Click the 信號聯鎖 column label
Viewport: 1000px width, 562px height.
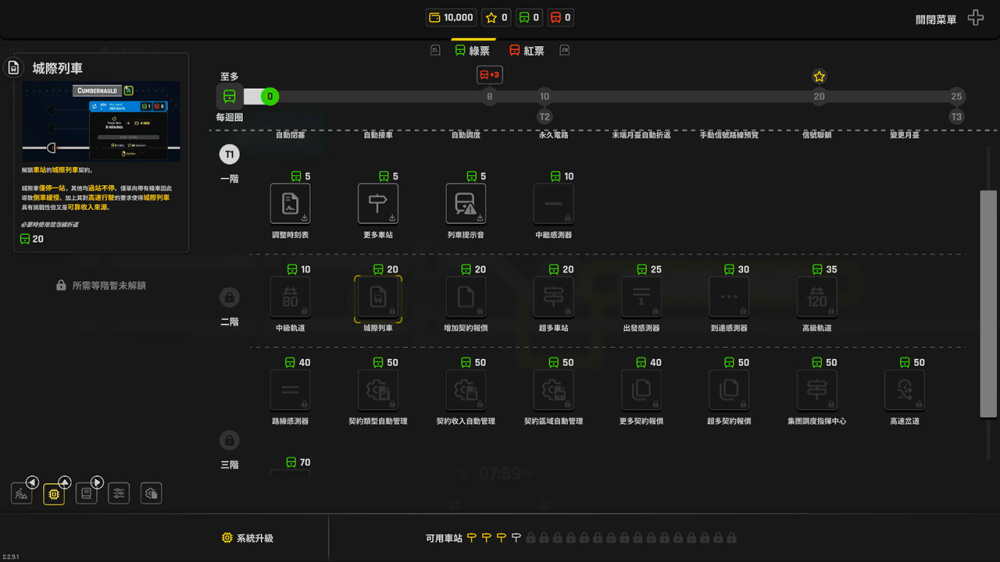817,135
